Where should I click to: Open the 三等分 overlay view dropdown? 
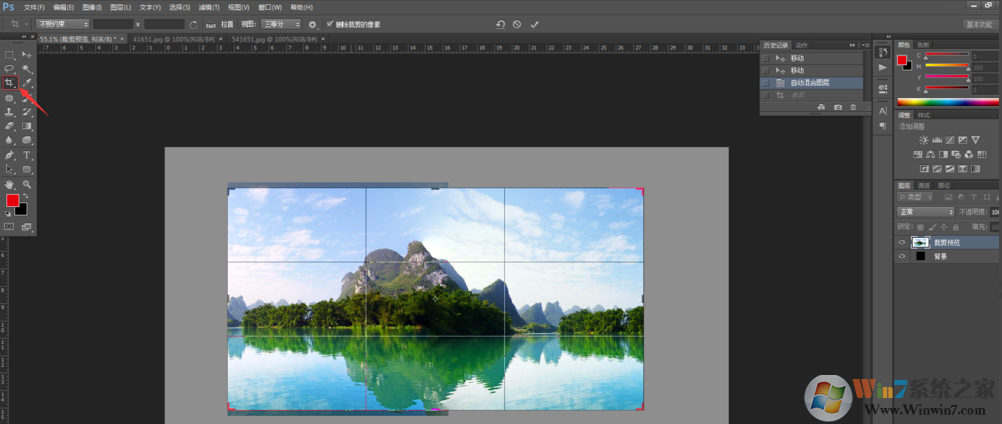click(x=285, y=23)
